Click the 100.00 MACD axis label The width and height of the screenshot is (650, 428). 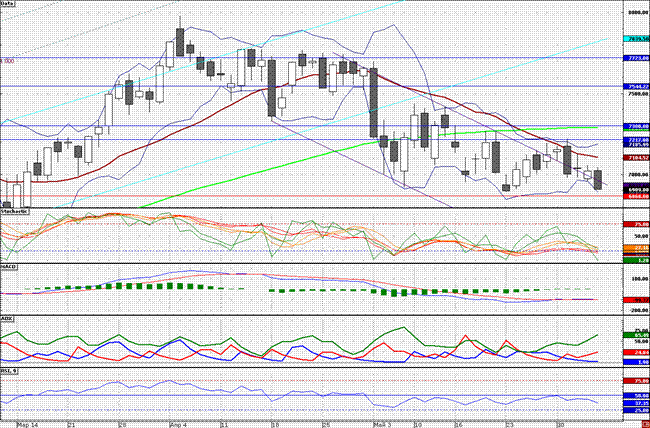640,279
